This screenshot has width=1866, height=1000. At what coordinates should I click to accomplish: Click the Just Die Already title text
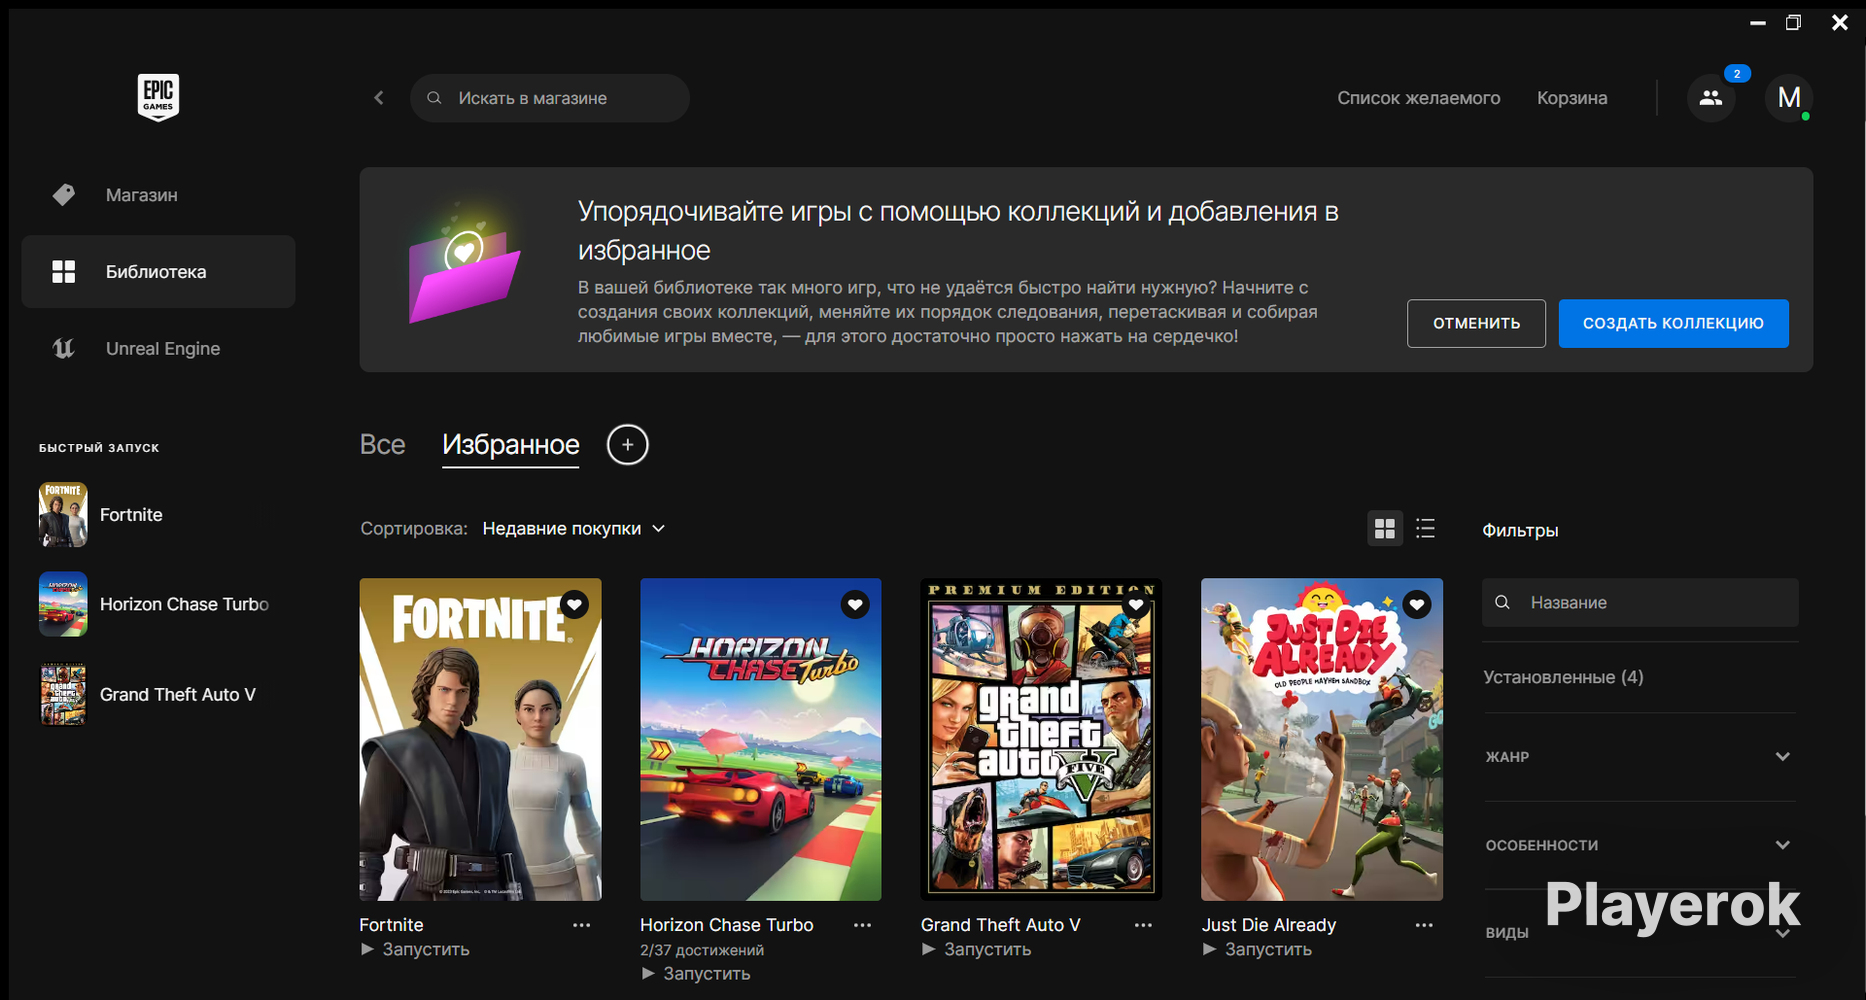coord(1269,925)
